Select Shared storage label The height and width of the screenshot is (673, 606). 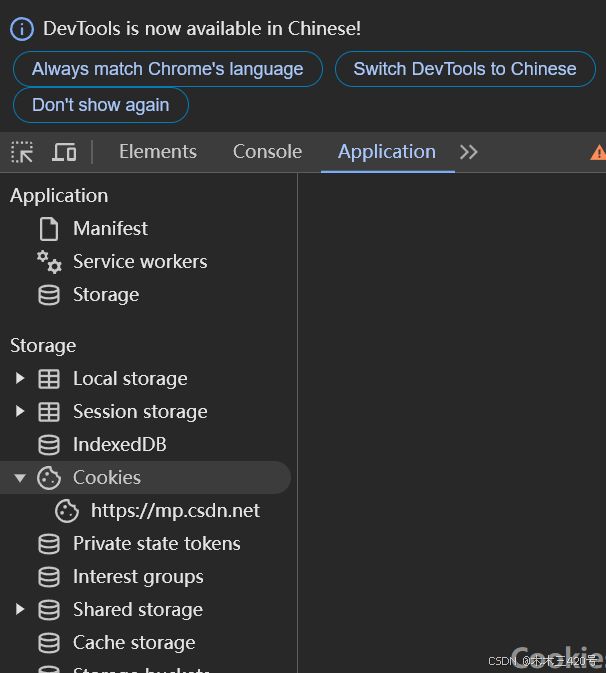138,610
